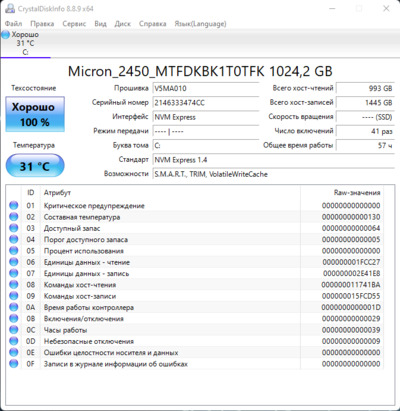Open the Файл menu
The image size is (400, 411).
(x=14, y=24)
